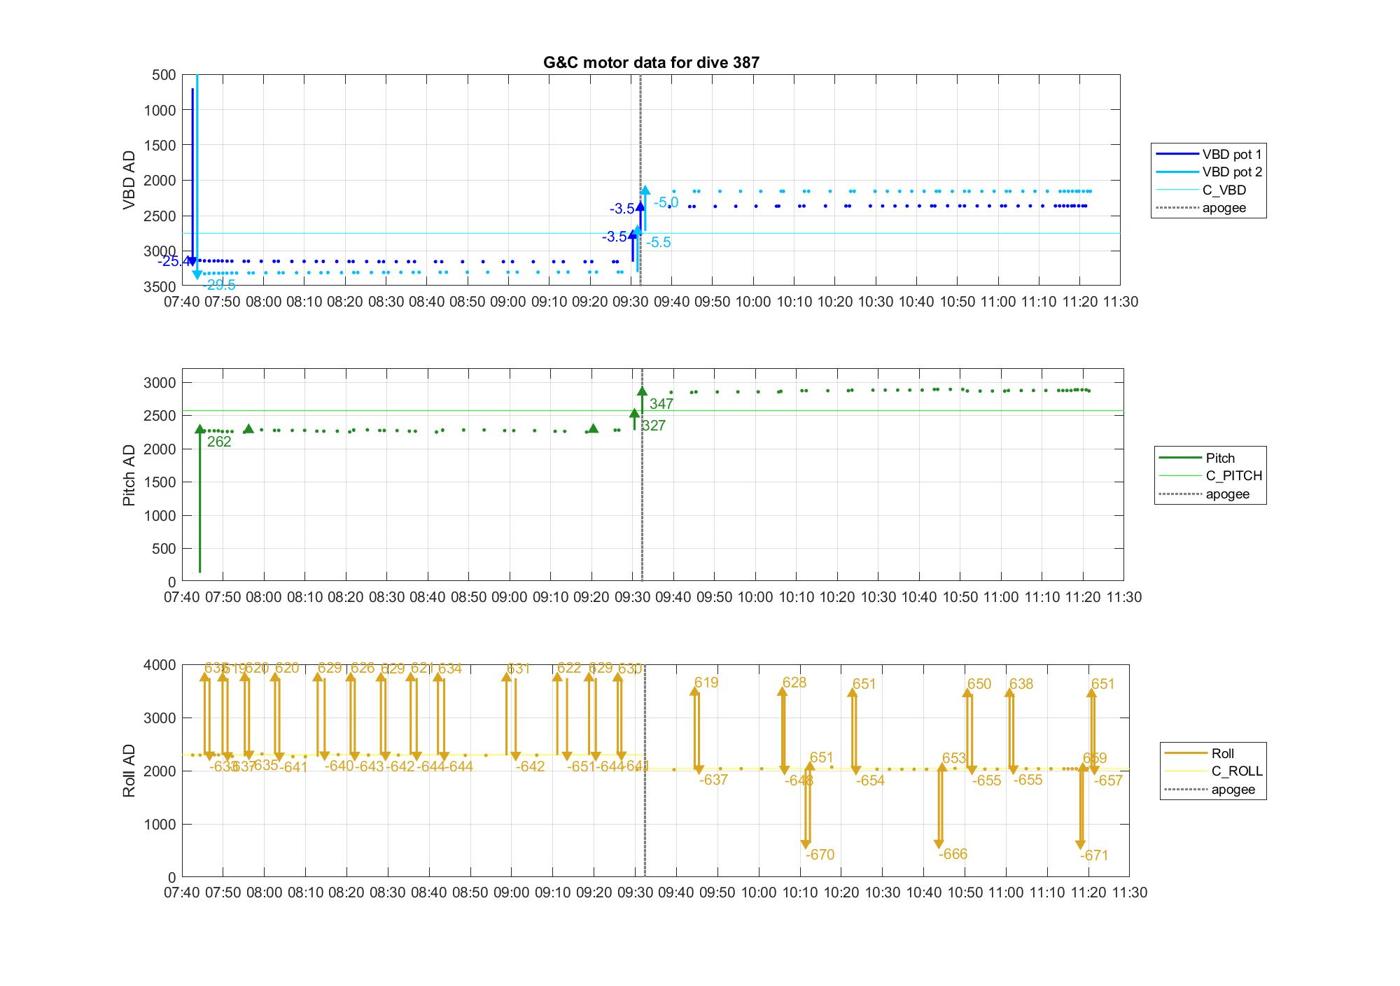Click the "-654" annotation in Roll plot
This screenshot has width=1400, height=986.
click(870, 780)
